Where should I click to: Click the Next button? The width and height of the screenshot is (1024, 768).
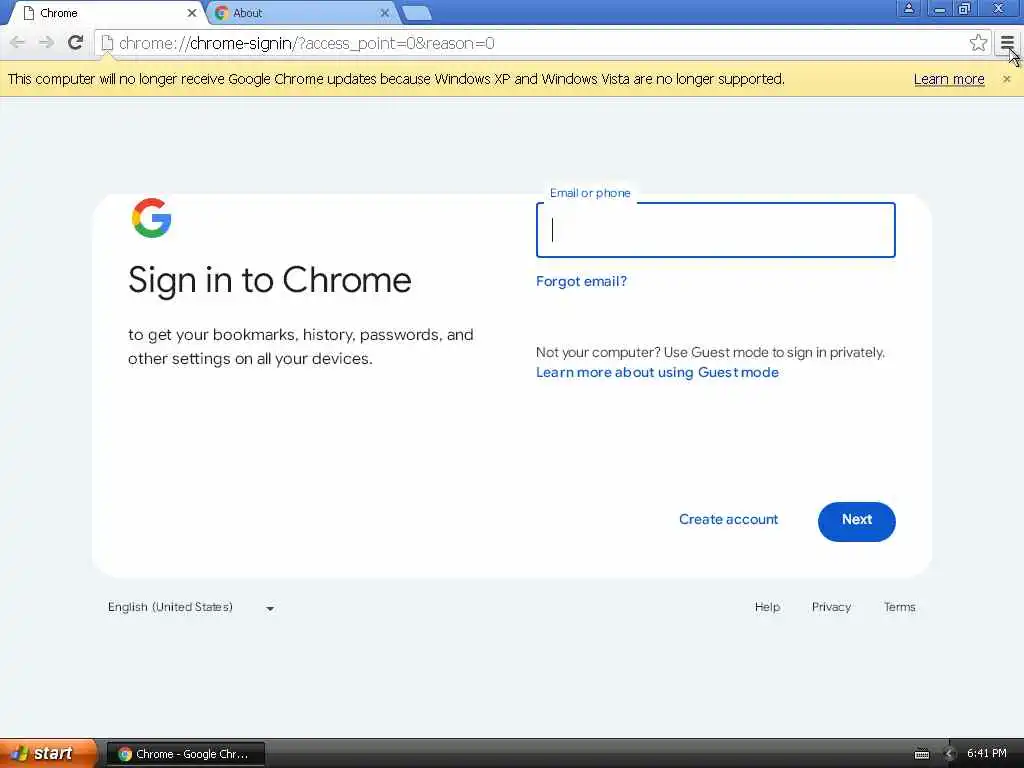coord(856,521)
